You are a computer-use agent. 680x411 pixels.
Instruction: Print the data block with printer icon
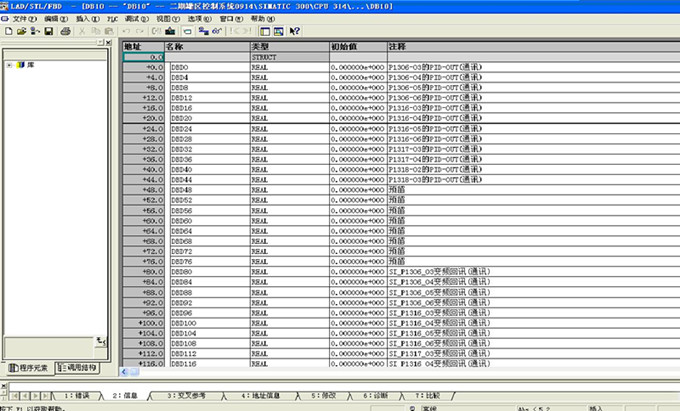click(x=65, y=31)
